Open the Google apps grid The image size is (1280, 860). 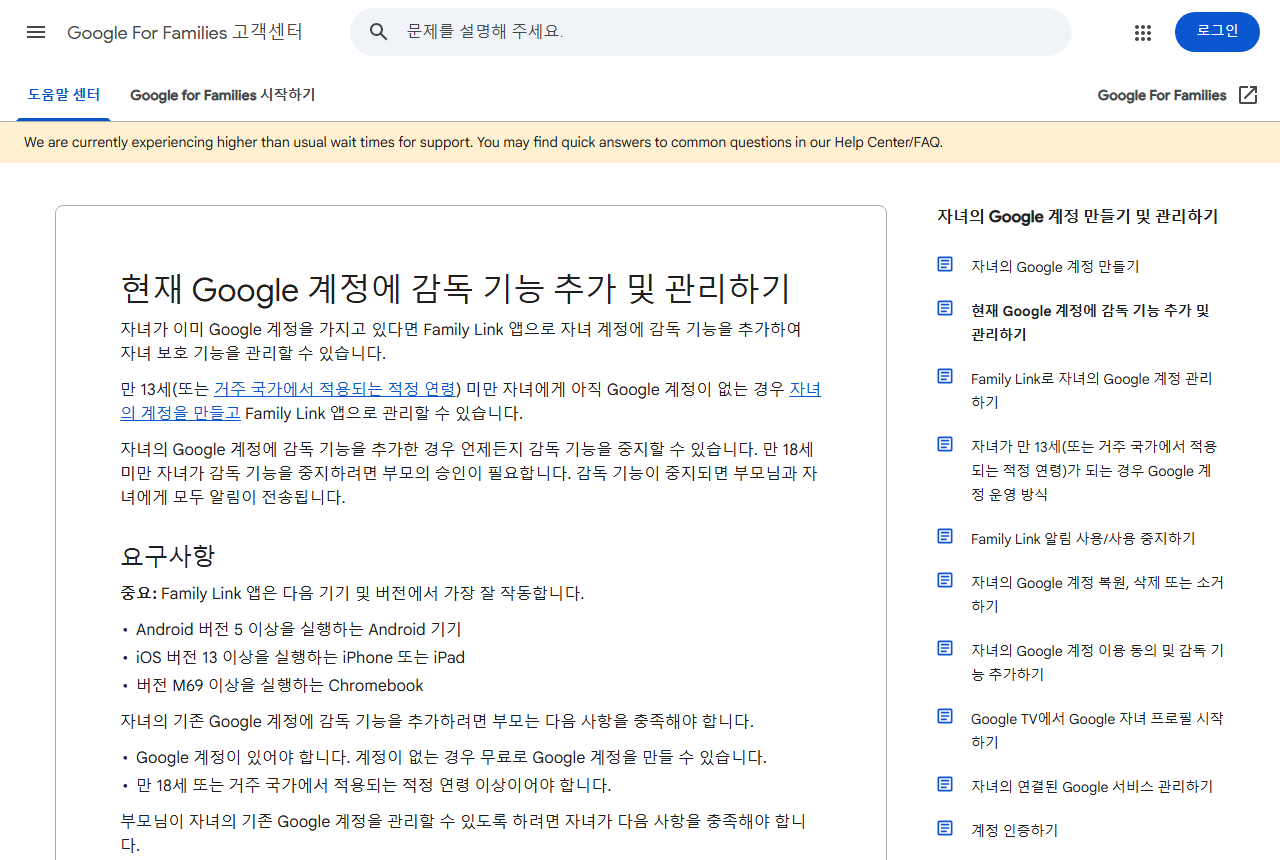click(x=1143, y=33)
